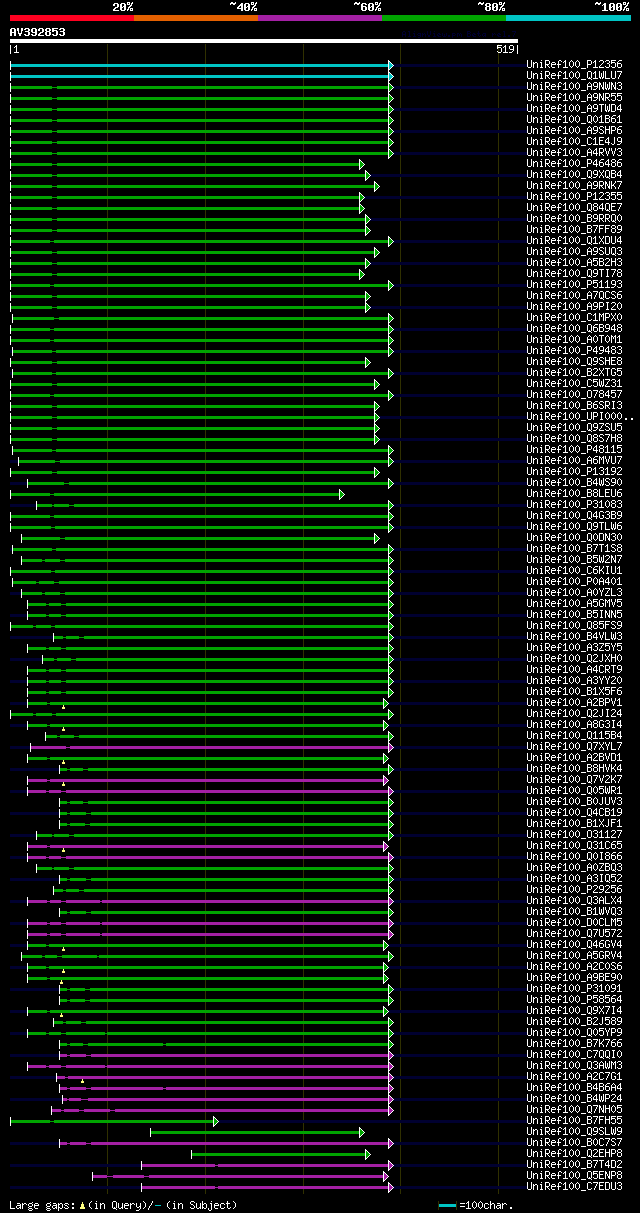This screenshot has width=640, height=1213.
Task: Click the UniRef100_Q9SLW9 label
Action: click(574, 1131)
